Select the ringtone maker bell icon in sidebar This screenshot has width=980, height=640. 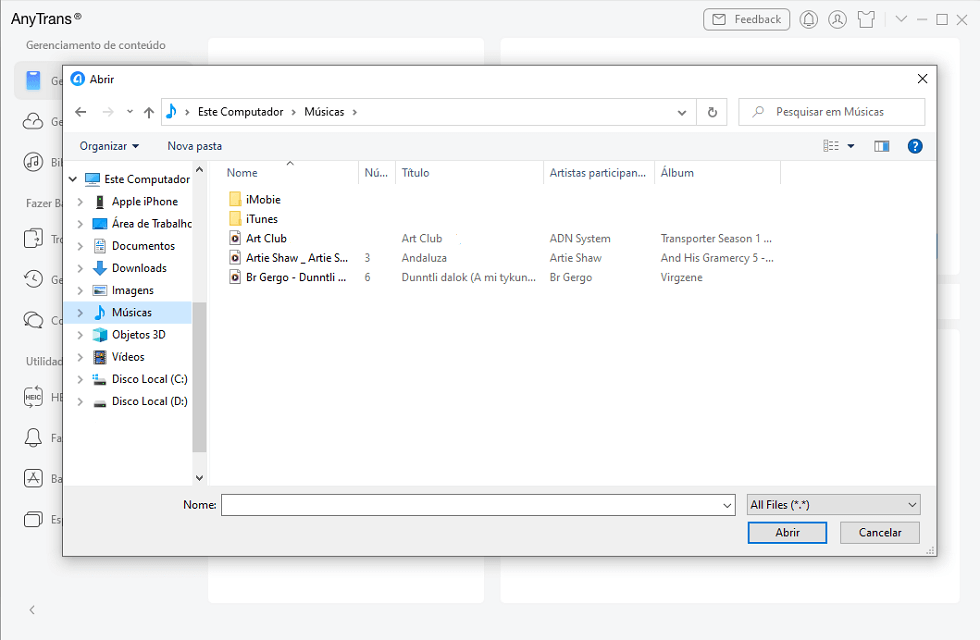(x=33, y=438)
